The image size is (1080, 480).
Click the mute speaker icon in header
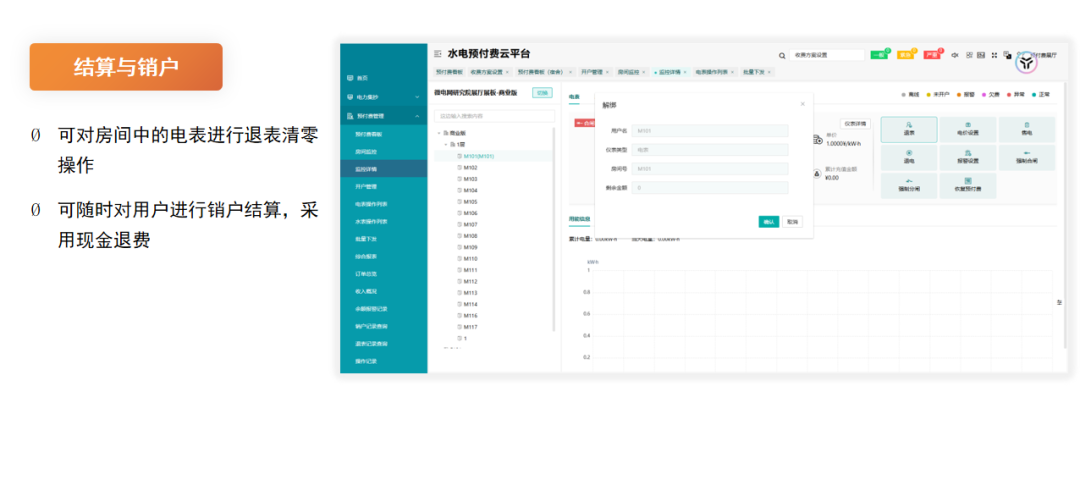point(954,55)
